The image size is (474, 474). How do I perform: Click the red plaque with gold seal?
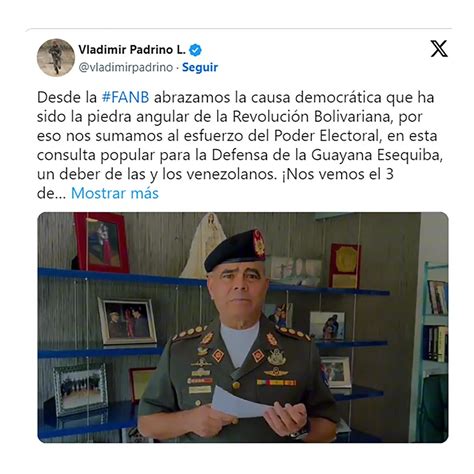[x=345, y=265]
